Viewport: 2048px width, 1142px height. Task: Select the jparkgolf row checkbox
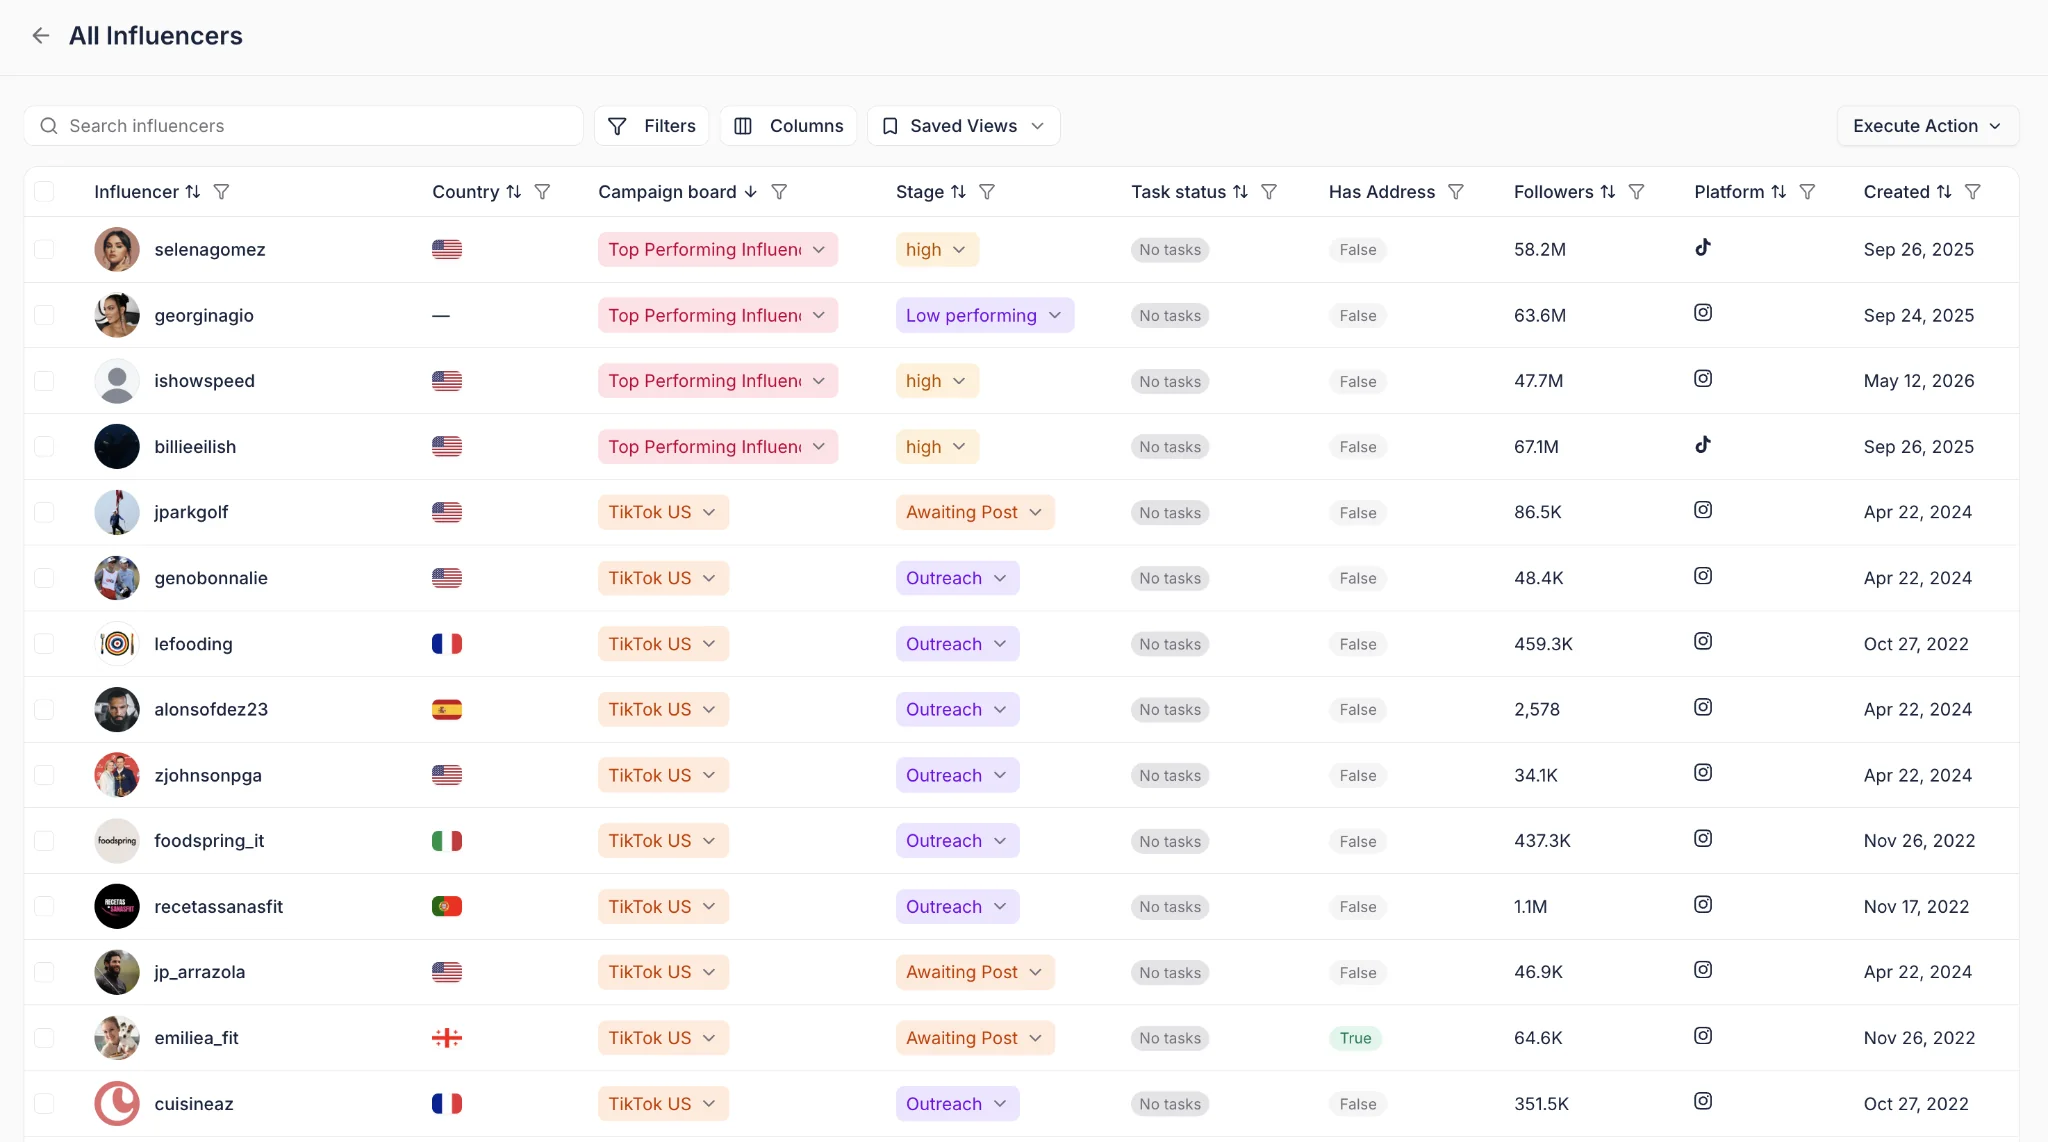[44, 512]
